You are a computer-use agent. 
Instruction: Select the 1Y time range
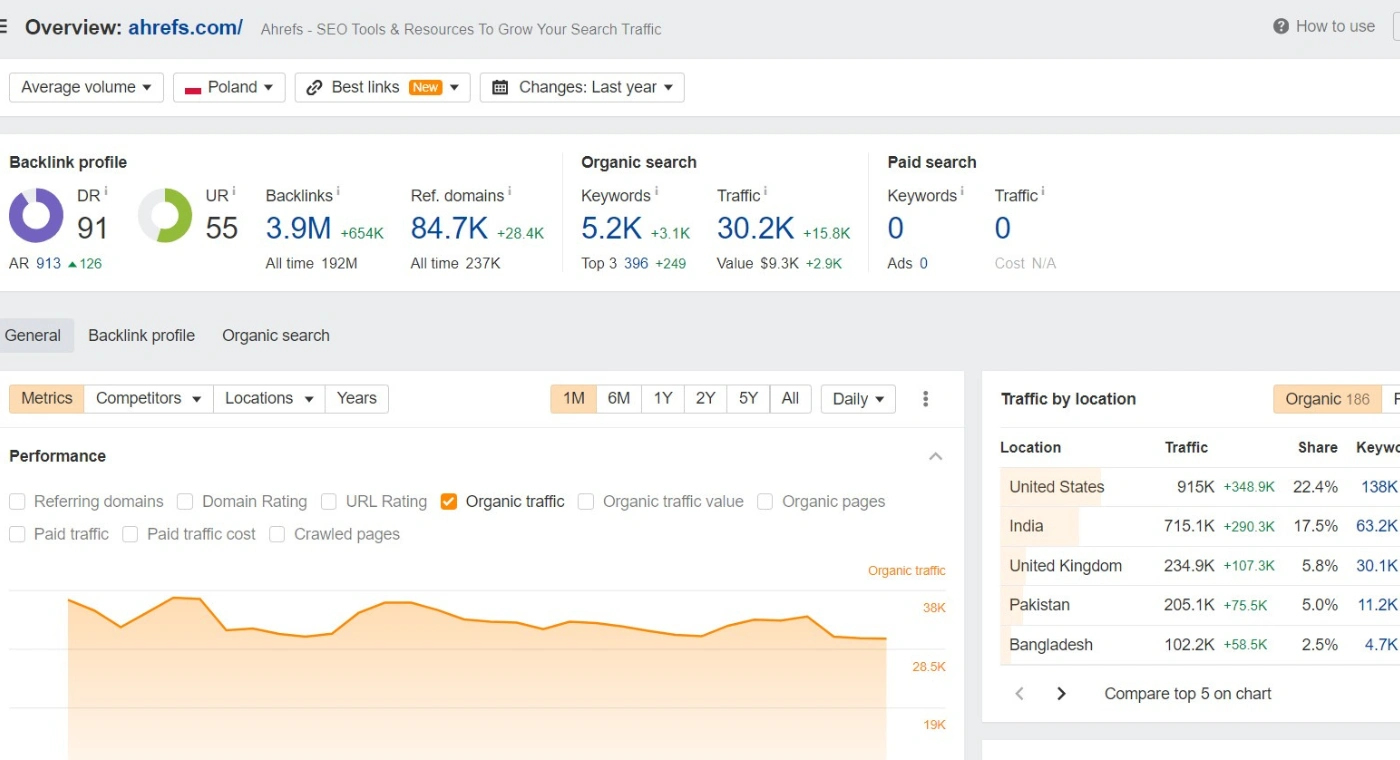(663, 399)
